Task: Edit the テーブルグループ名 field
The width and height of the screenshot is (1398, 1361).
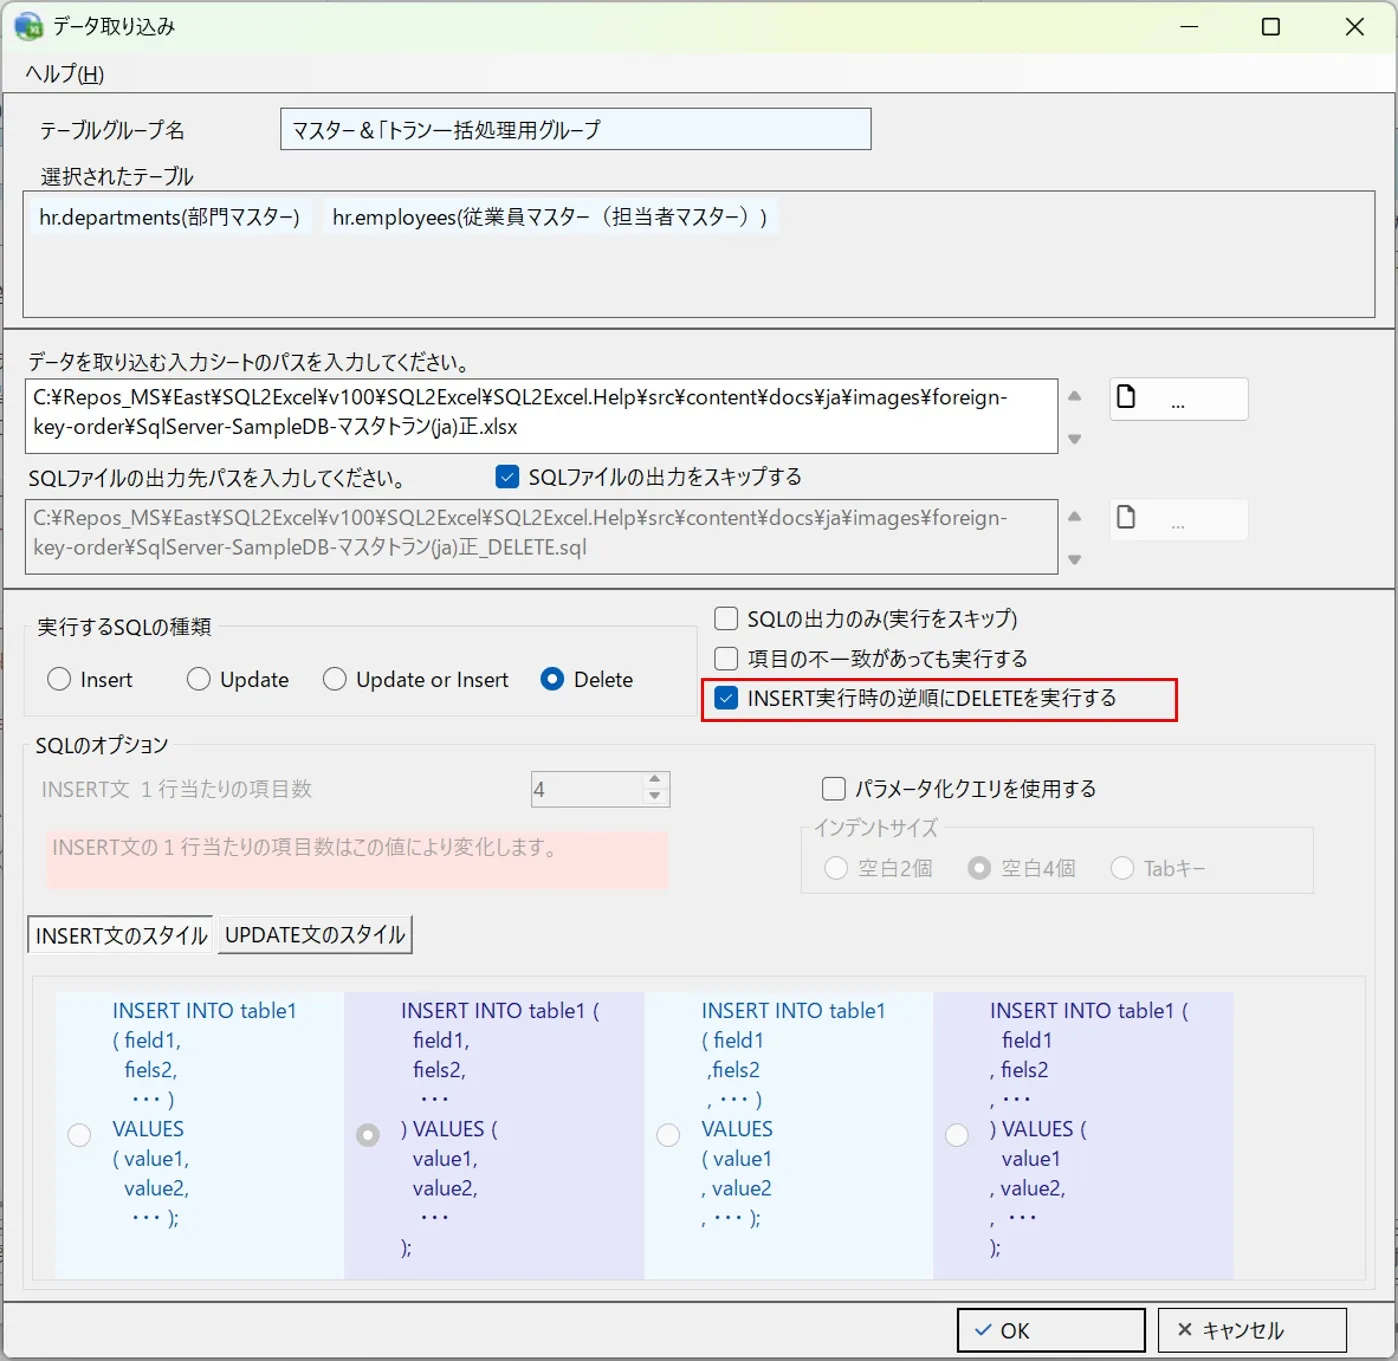Action: [575, 129]
